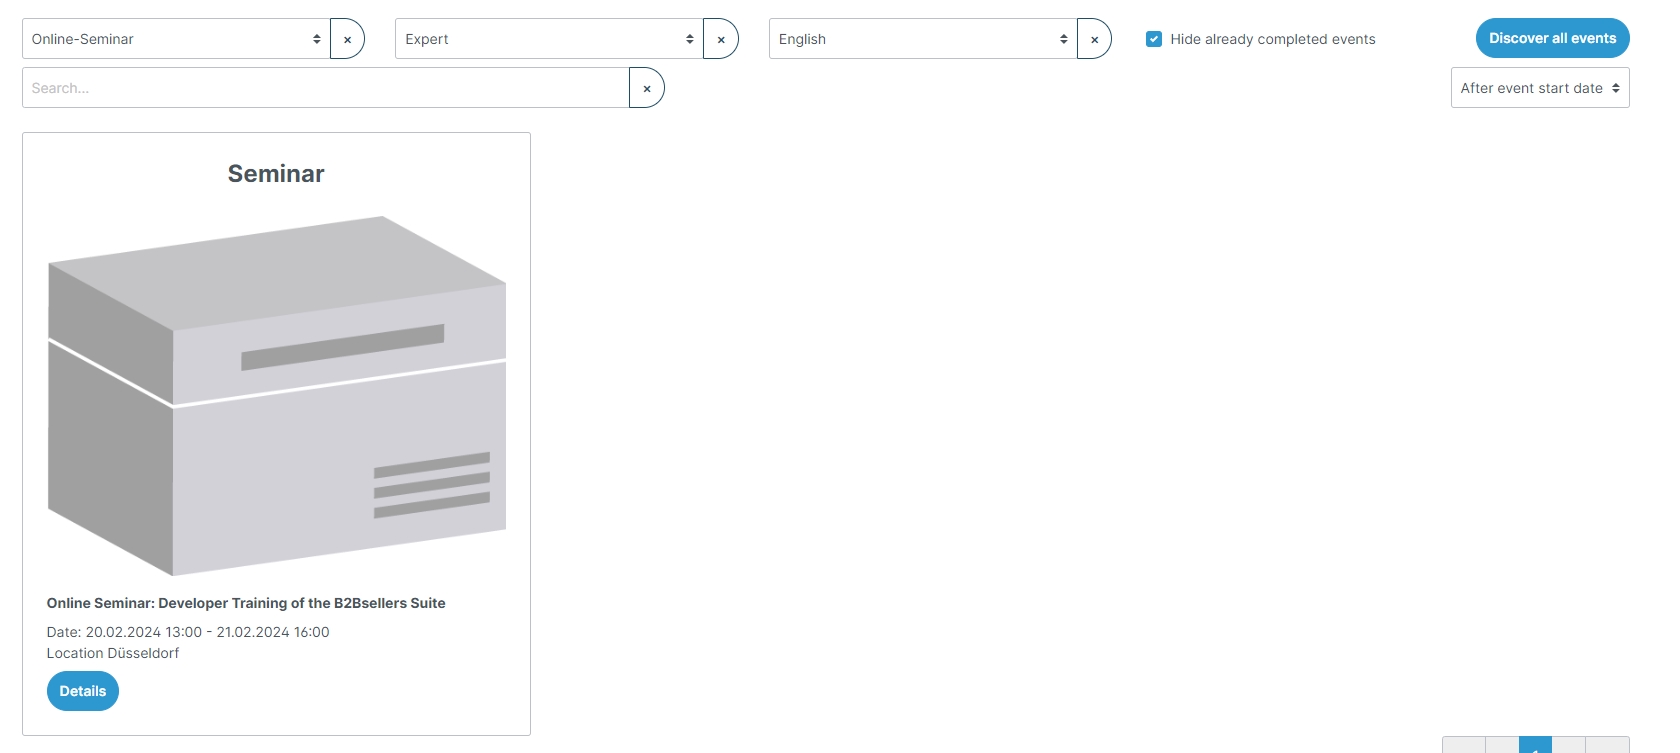
Task: Clear the Online-Seminar filter with its x button
Action: pyautogui.click(x=347, y=39)
